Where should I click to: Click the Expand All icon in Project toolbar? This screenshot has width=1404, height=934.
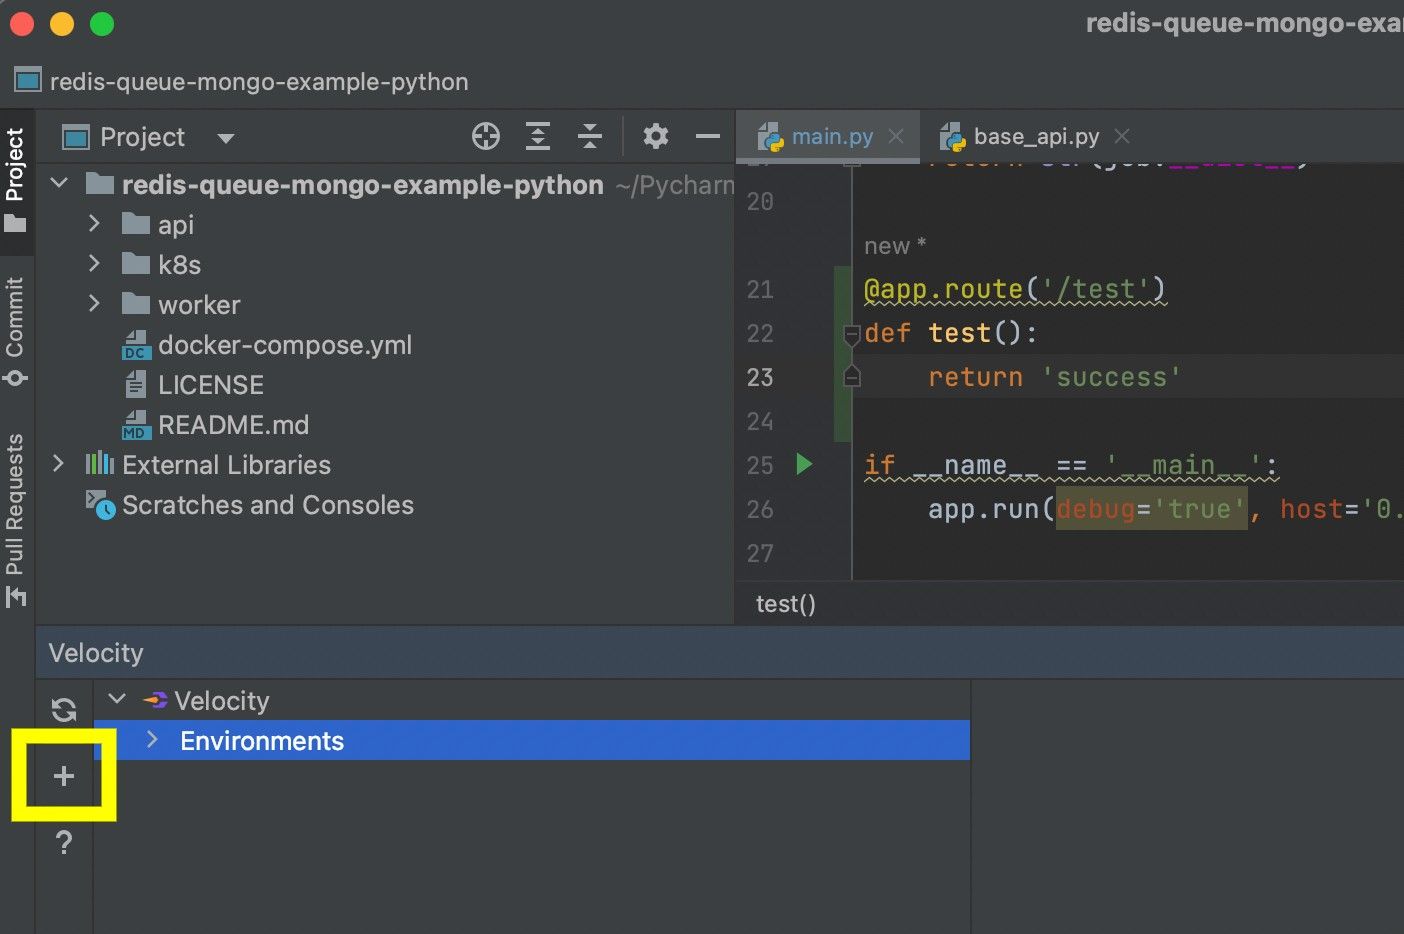pyautogui.click(x=538, y=136)
